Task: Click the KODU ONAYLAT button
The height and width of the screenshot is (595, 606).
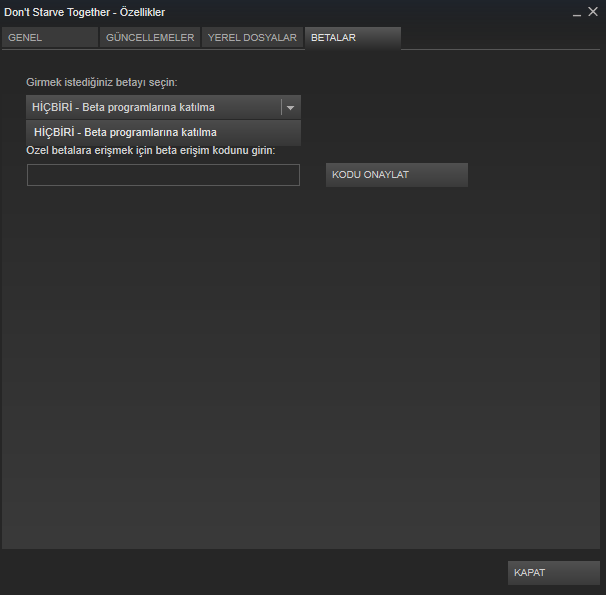Action: pyautogui.click(x=397, y=175)
